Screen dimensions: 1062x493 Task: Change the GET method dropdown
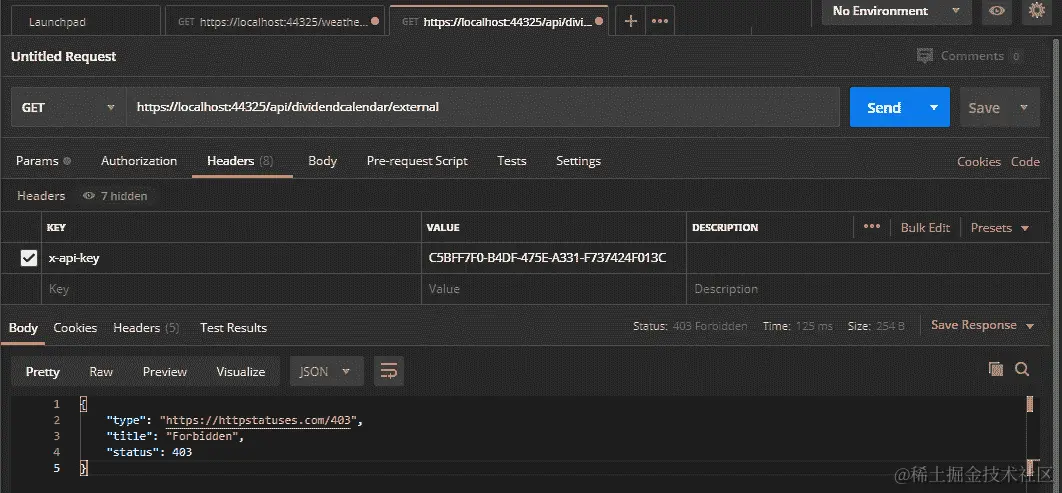pyautogui.click(x=68, y=108)
